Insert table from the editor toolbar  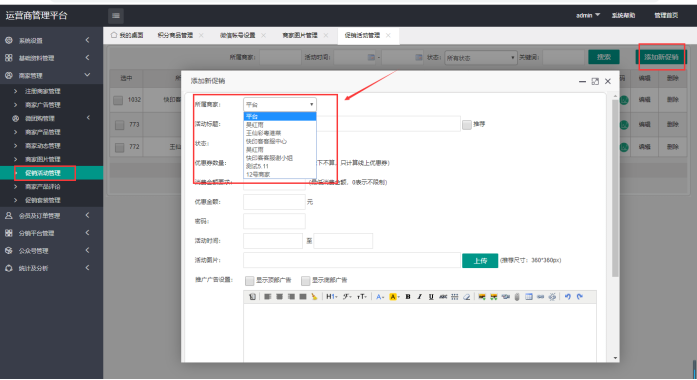click(529, 297)
